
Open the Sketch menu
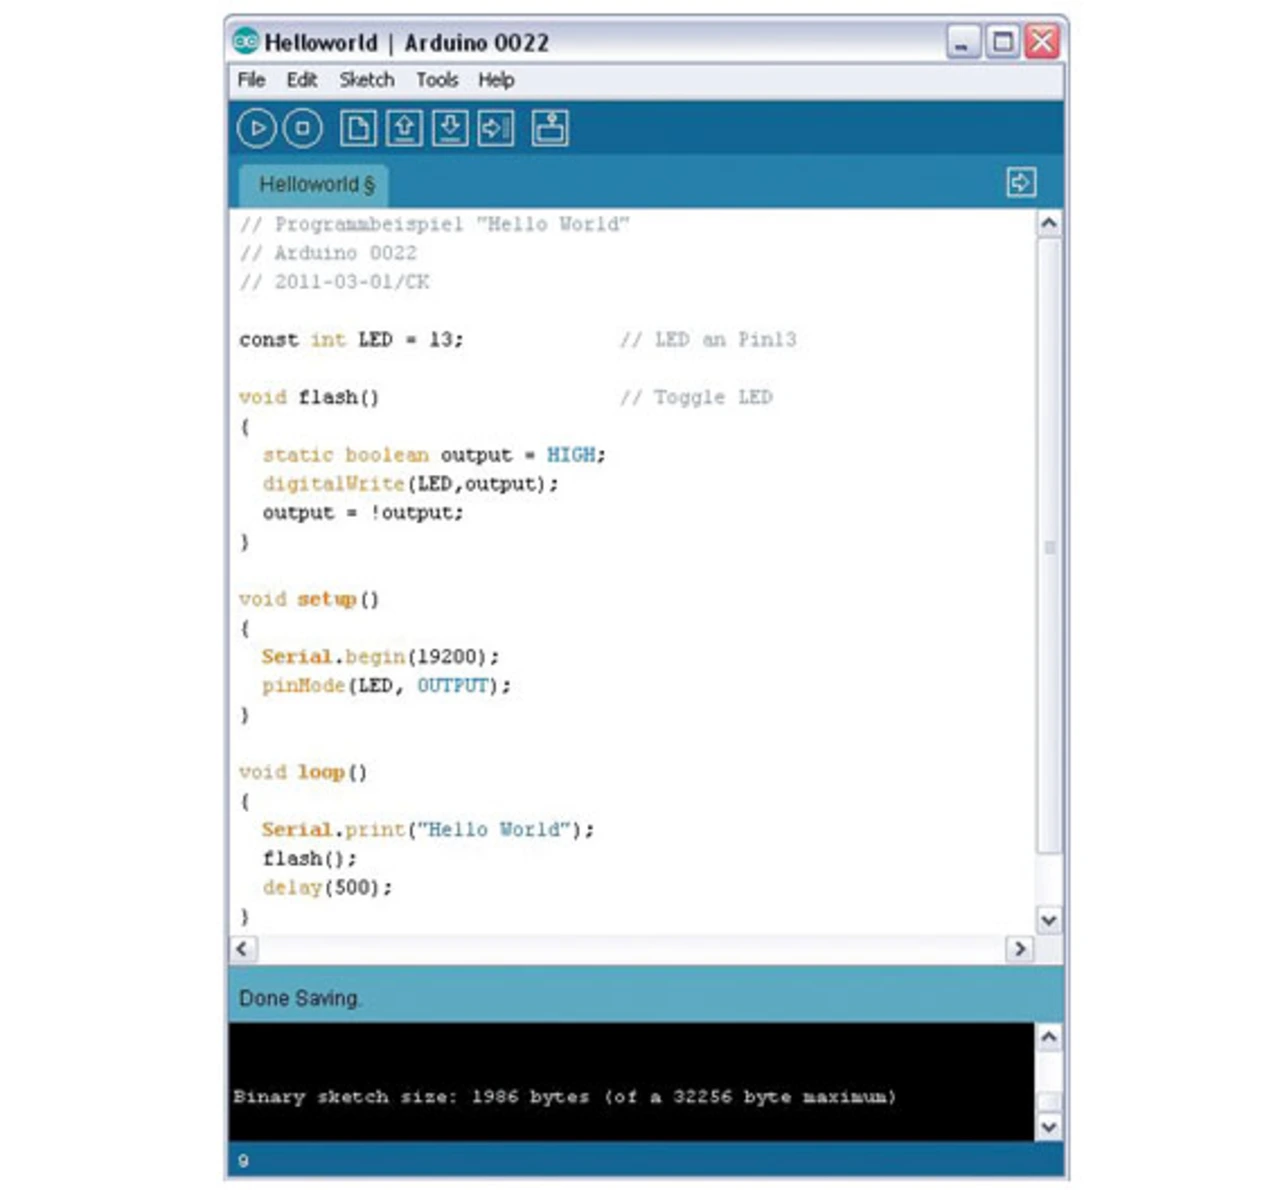tap(366, 80)
